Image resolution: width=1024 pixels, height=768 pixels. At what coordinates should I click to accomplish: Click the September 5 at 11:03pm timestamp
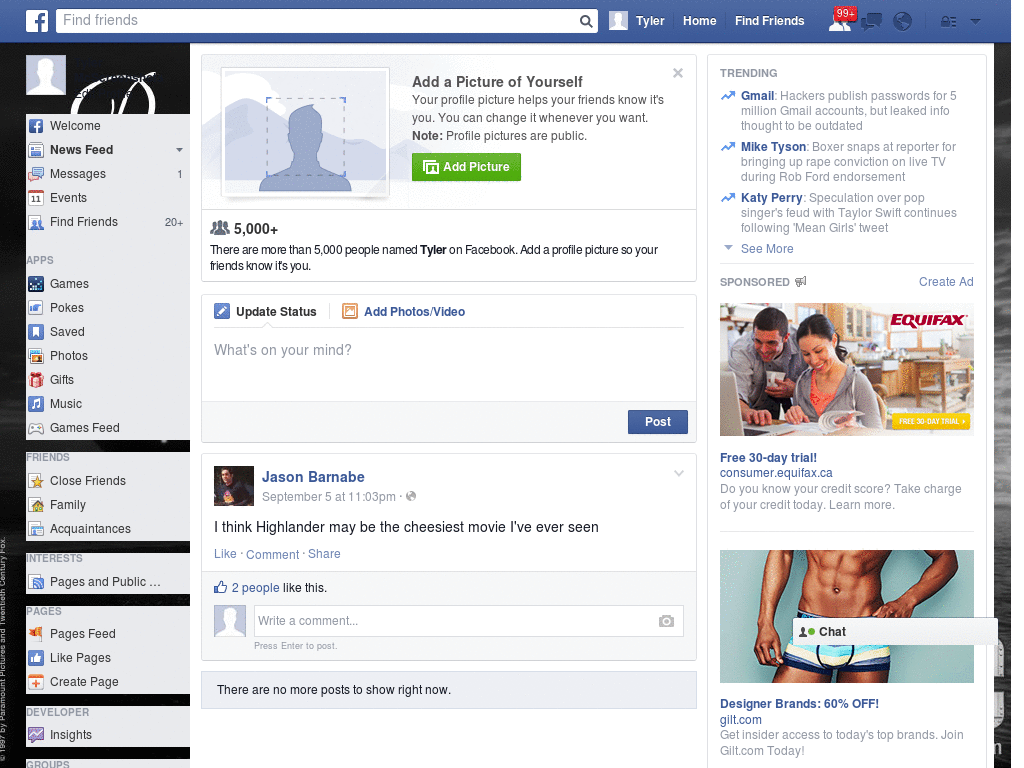328,497
